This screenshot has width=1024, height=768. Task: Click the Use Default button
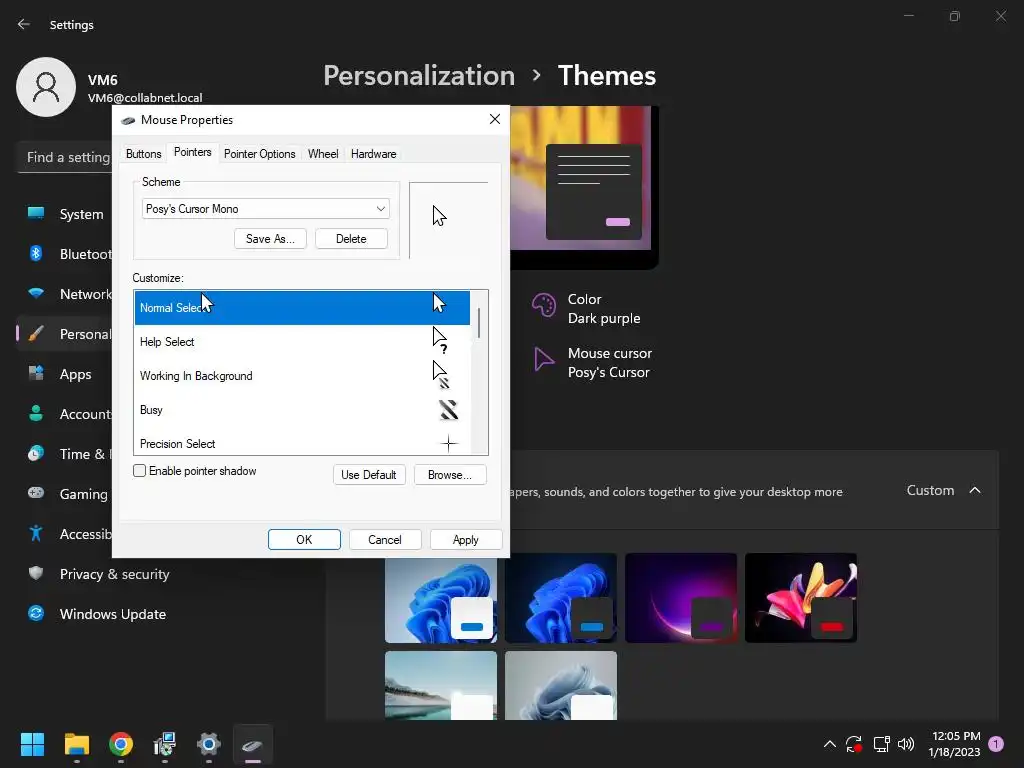[369, 475]
